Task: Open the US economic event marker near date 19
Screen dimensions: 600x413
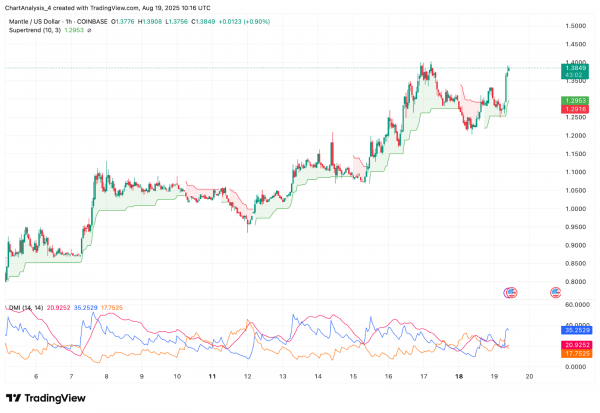Action: [x=511, y=293]
